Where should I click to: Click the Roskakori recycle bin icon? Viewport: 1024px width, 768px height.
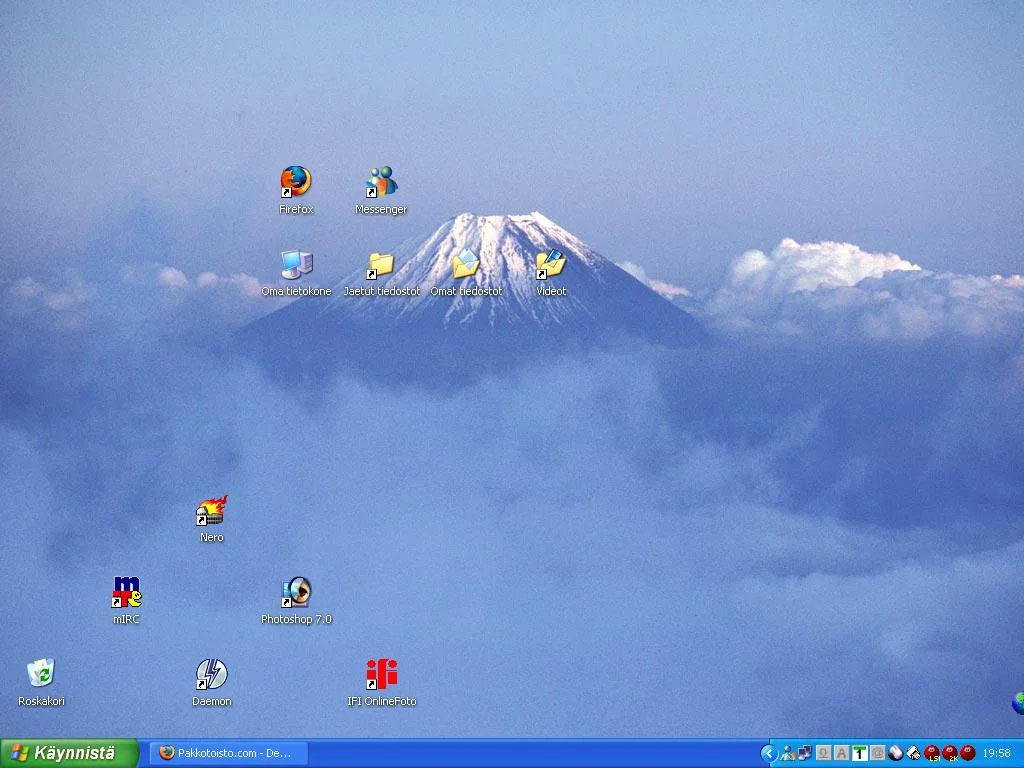[x=41, y=674]
